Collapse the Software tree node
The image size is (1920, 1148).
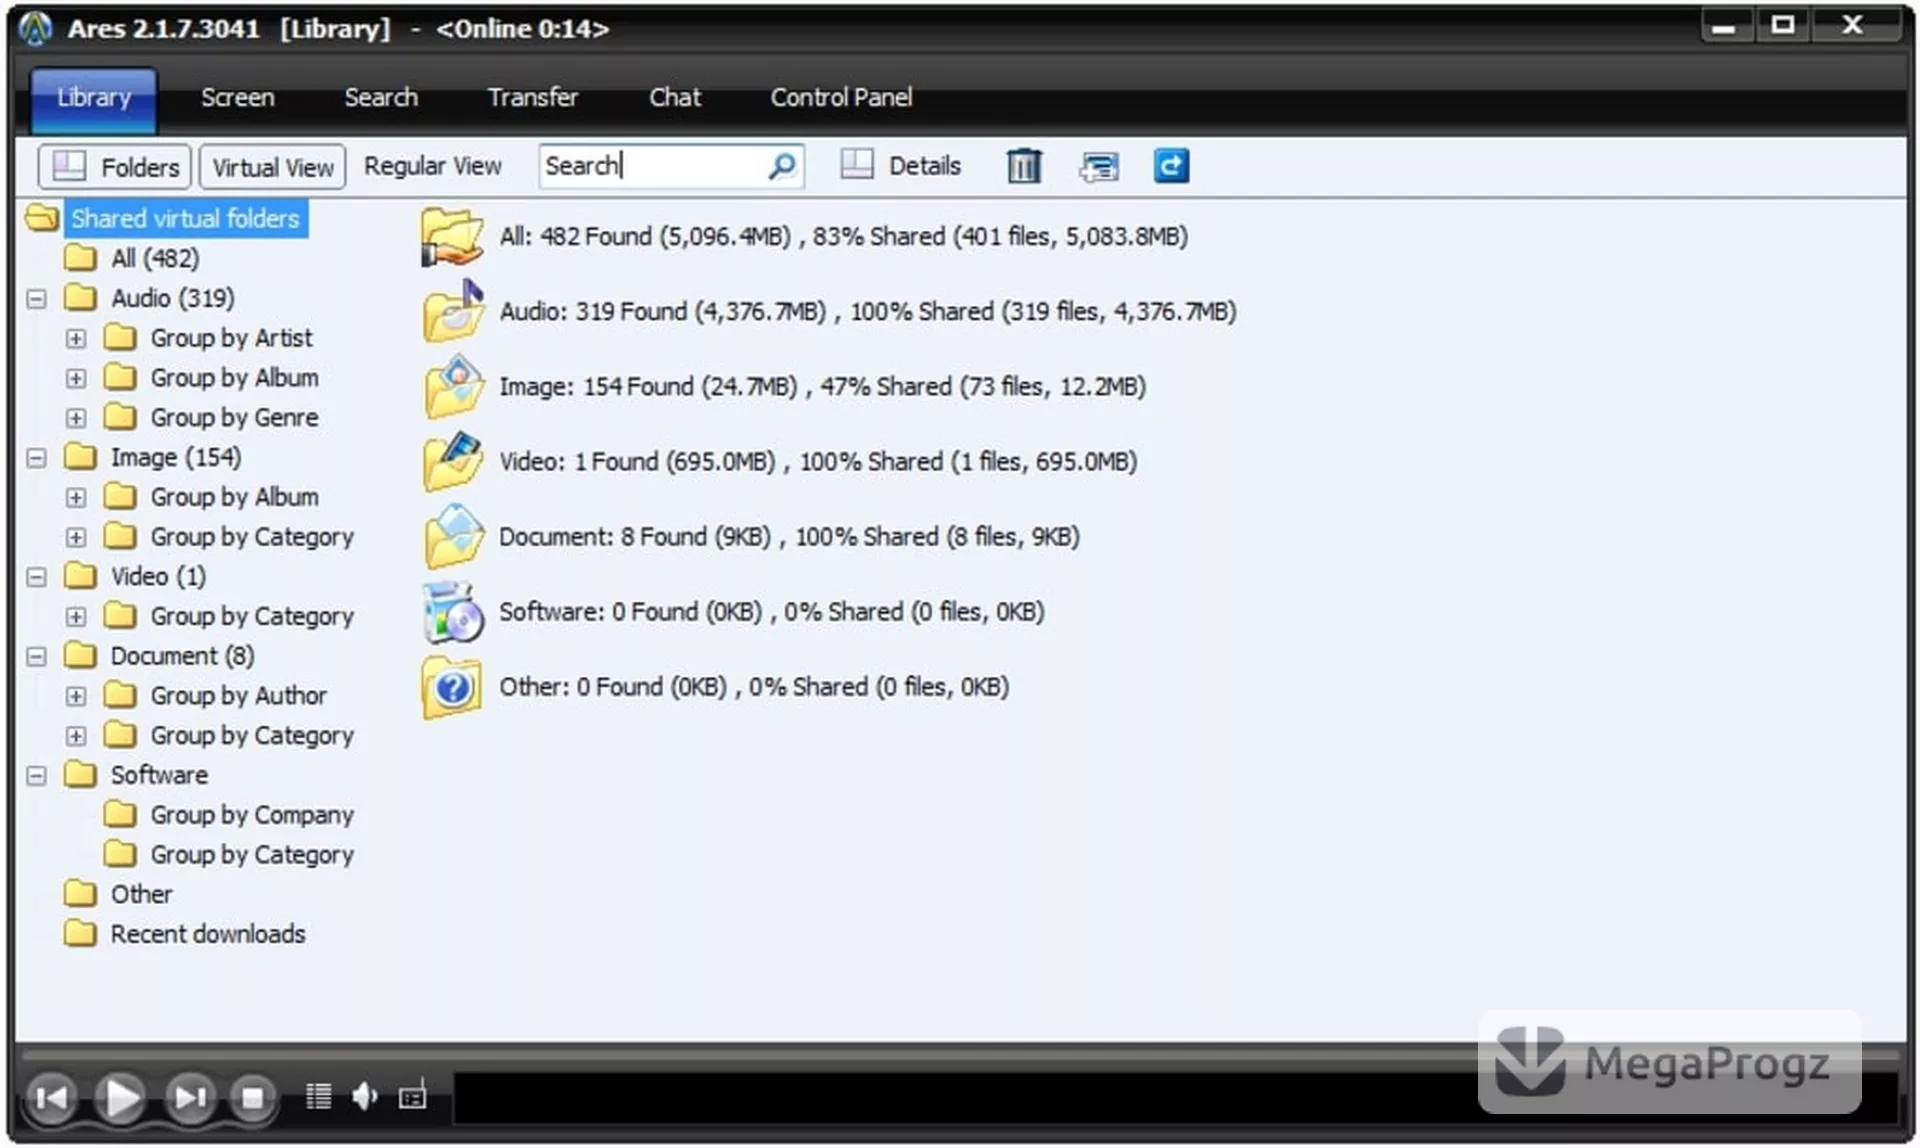click(x=36, y=775)
